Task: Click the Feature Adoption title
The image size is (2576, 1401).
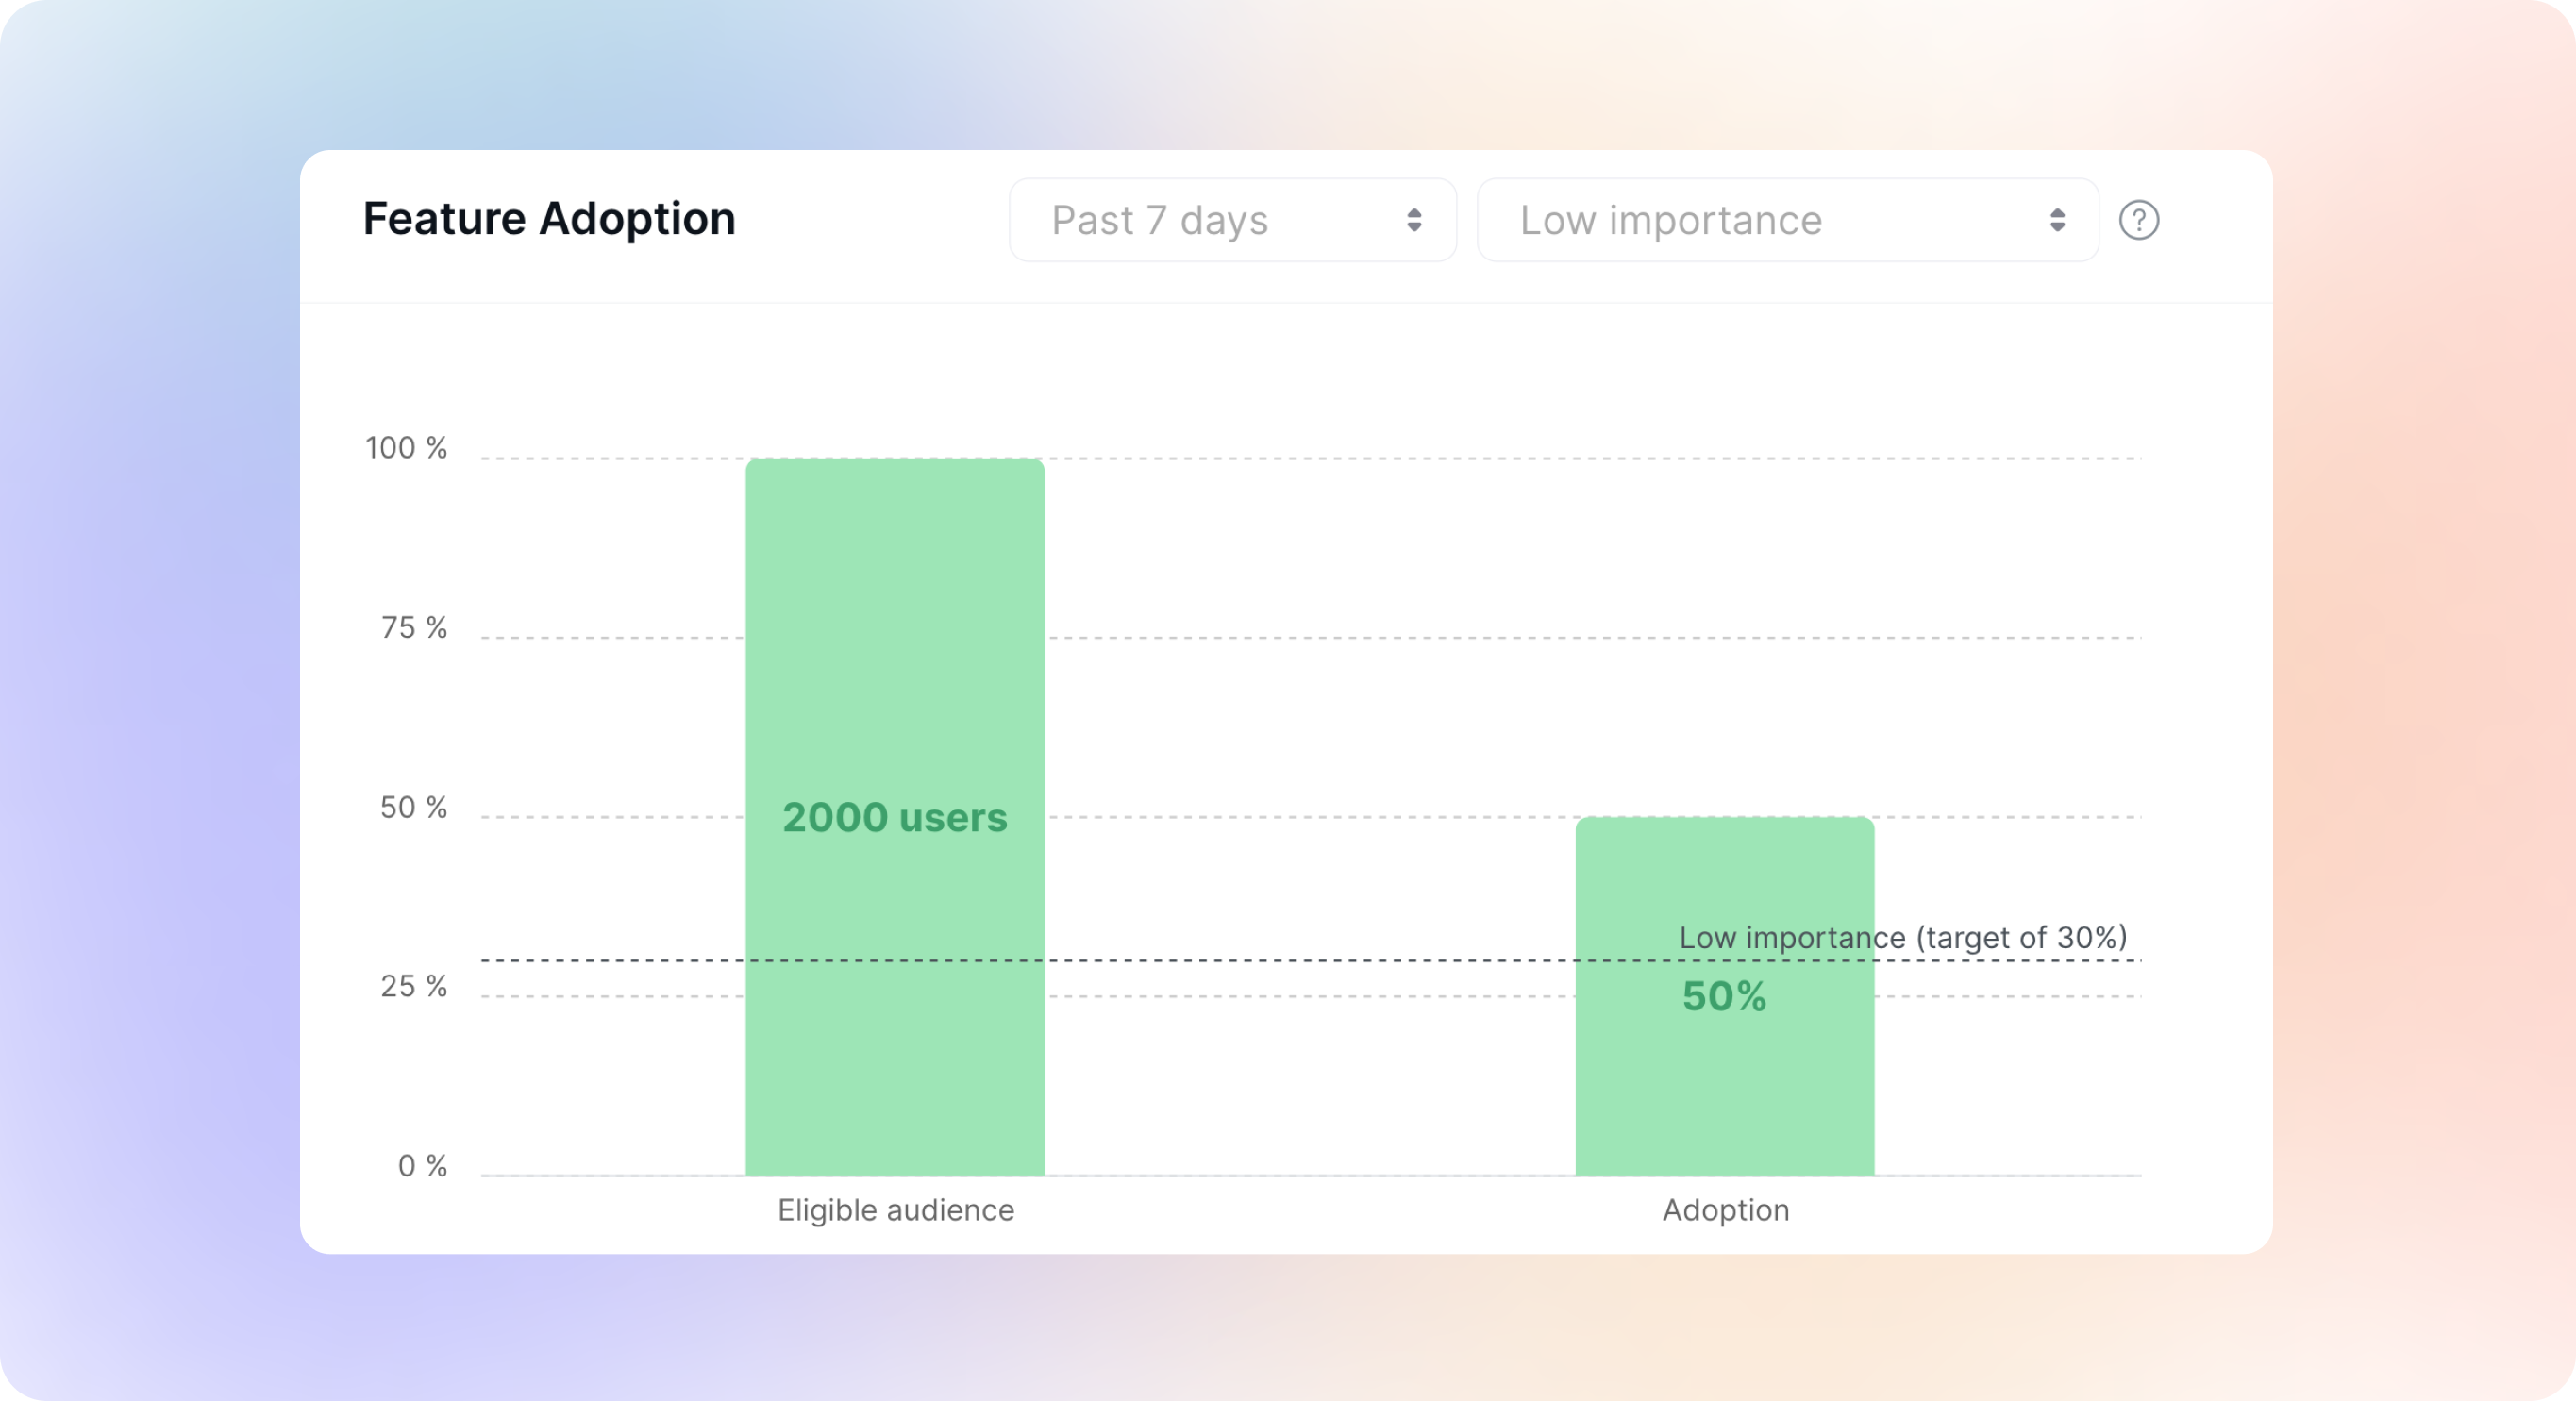Action: [x=549, y=219]
